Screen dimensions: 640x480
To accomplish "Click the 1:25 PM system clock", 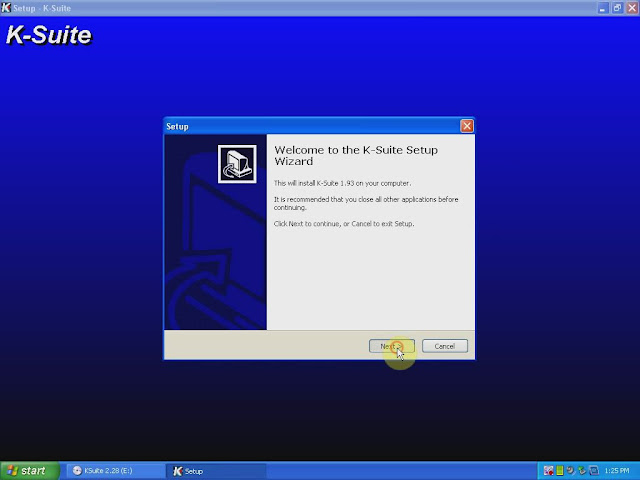I will (x=617, y=471).
